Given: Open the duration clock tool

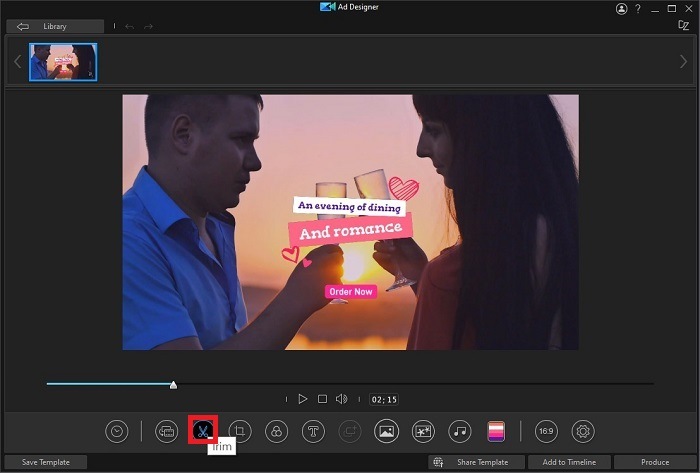Looking at the screenshot, I should coord(118,431).
